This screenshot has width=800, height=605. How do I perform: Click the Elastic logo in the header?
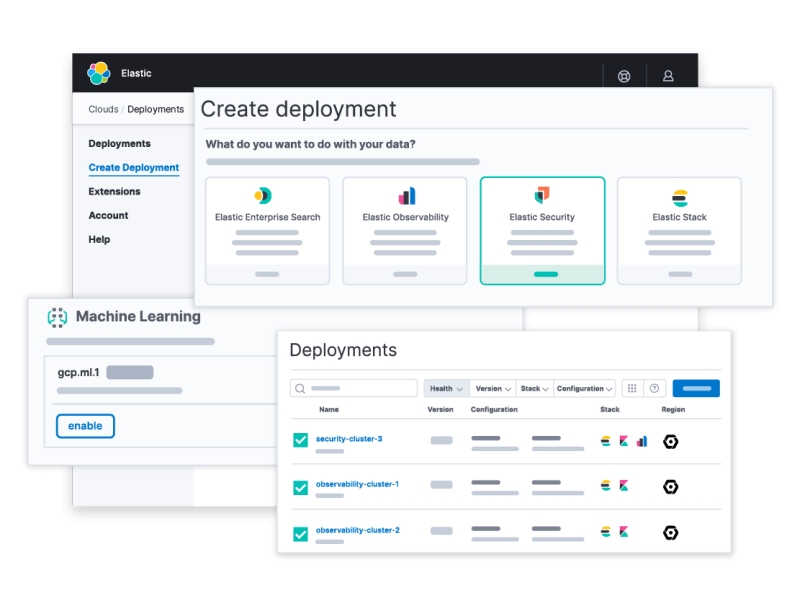[x=98, y=73]
